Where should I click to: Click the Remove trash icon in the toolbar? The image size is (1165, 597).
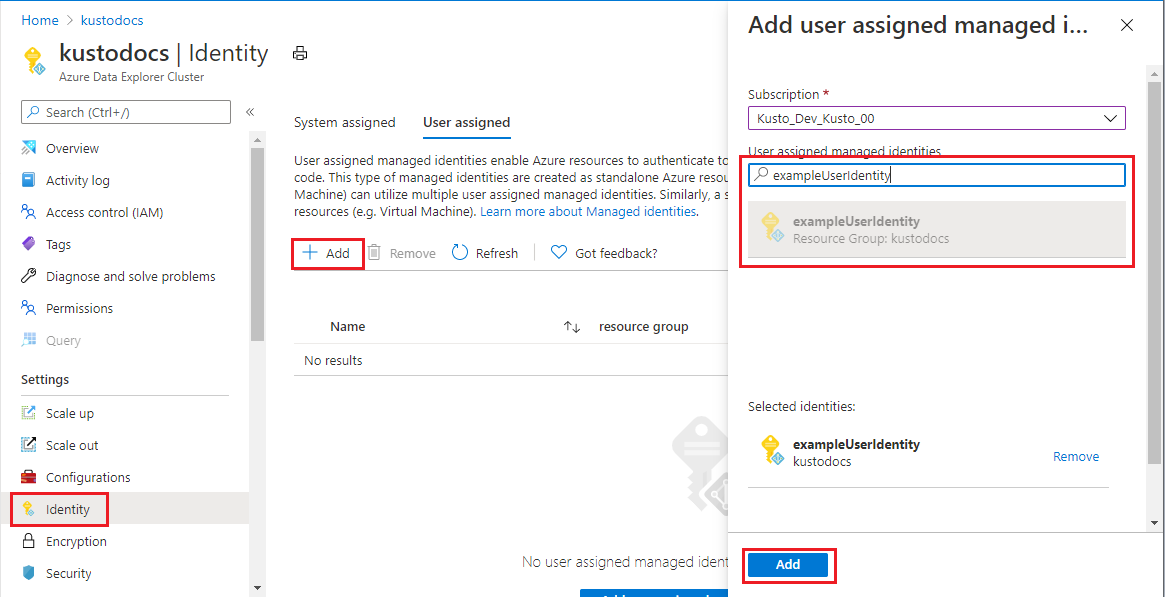tap(372, 252)
